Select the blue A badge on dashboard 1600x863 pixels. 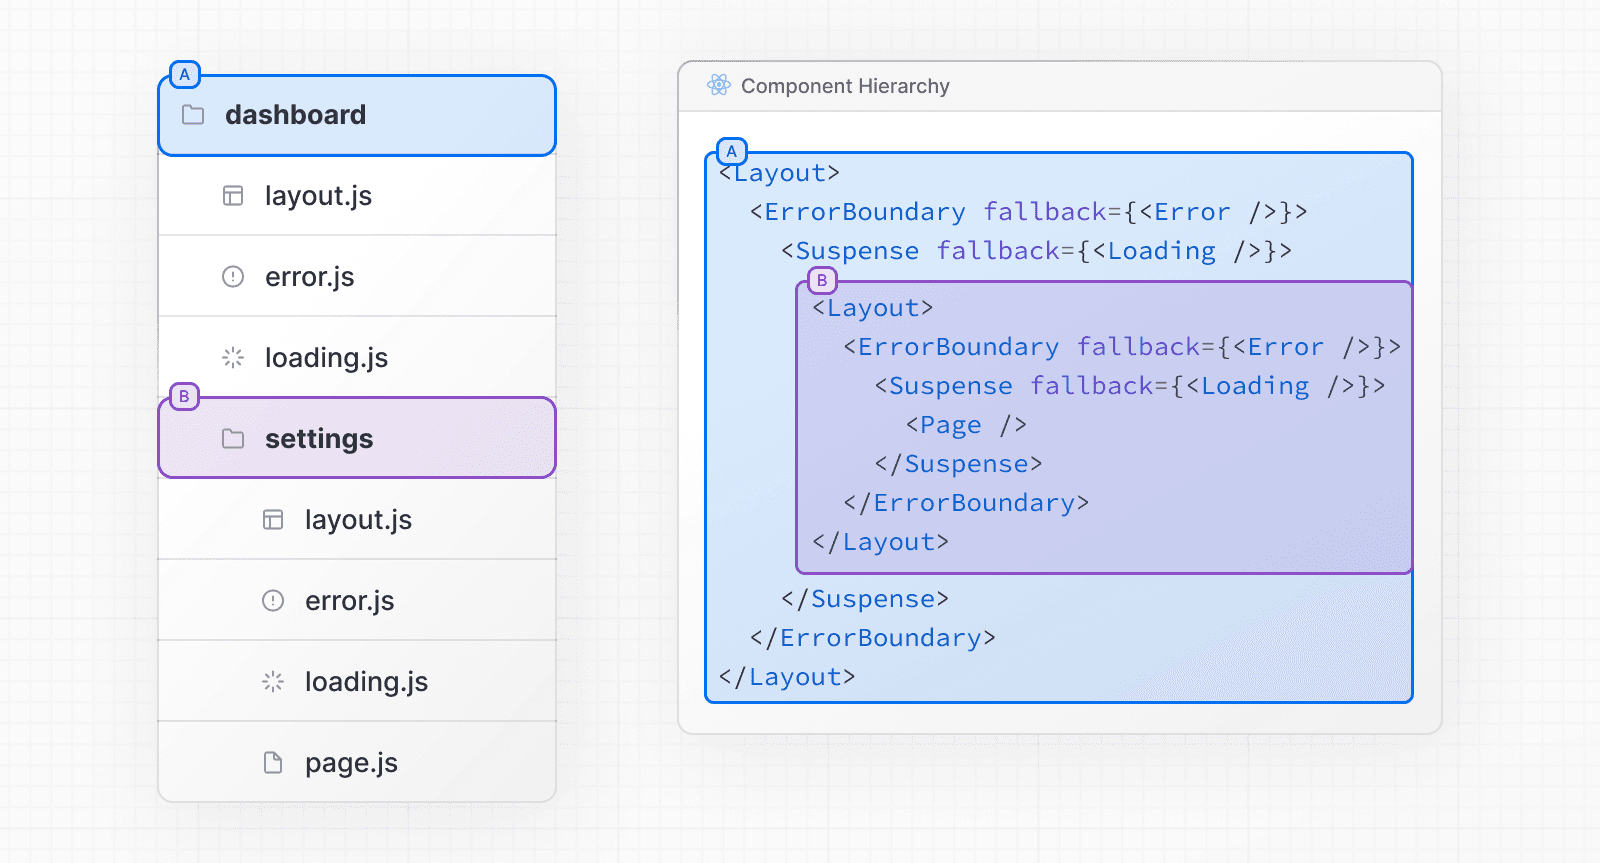(x=185, y=75)
